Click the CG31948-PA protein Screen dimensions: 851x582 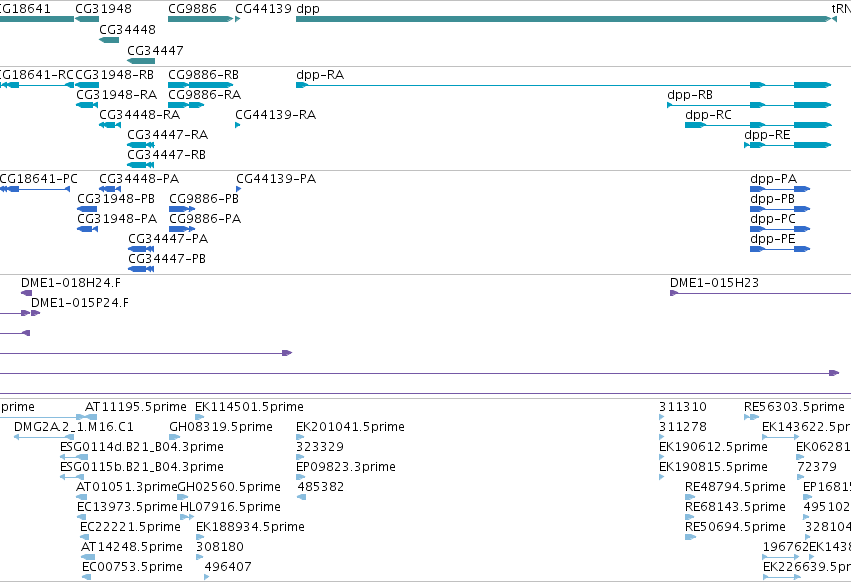(87, 229)
